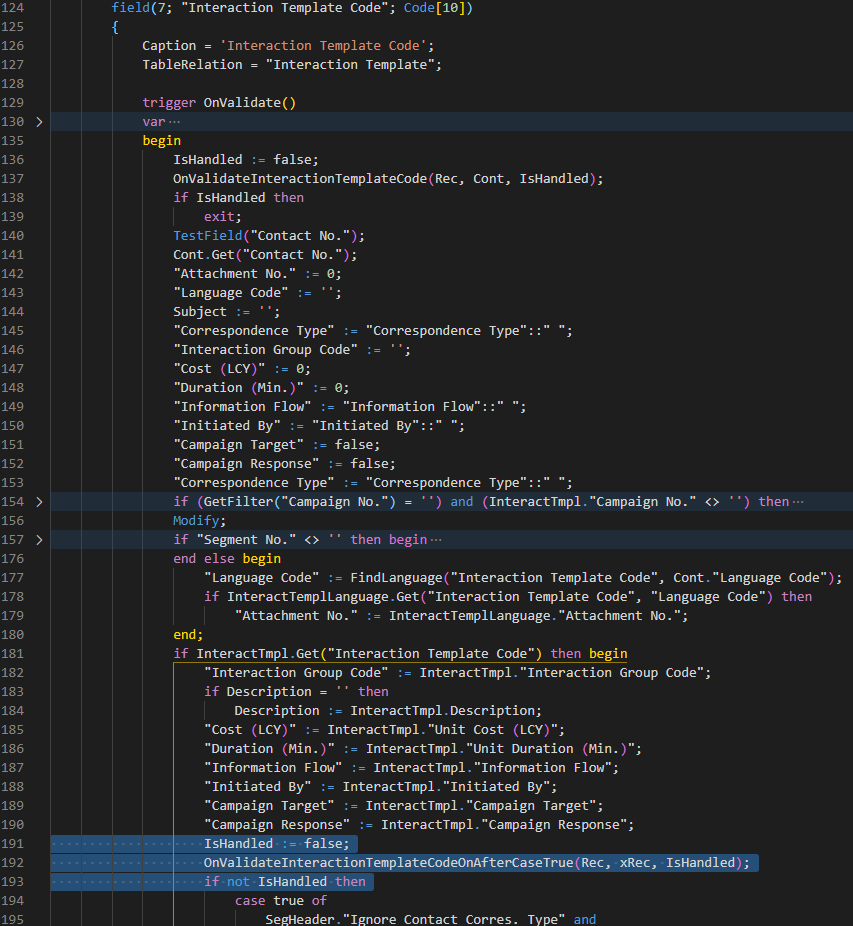This screenshot has width=853, height=926.
Task: Click IsHandled := false on line 191
Action: point(276,844)
